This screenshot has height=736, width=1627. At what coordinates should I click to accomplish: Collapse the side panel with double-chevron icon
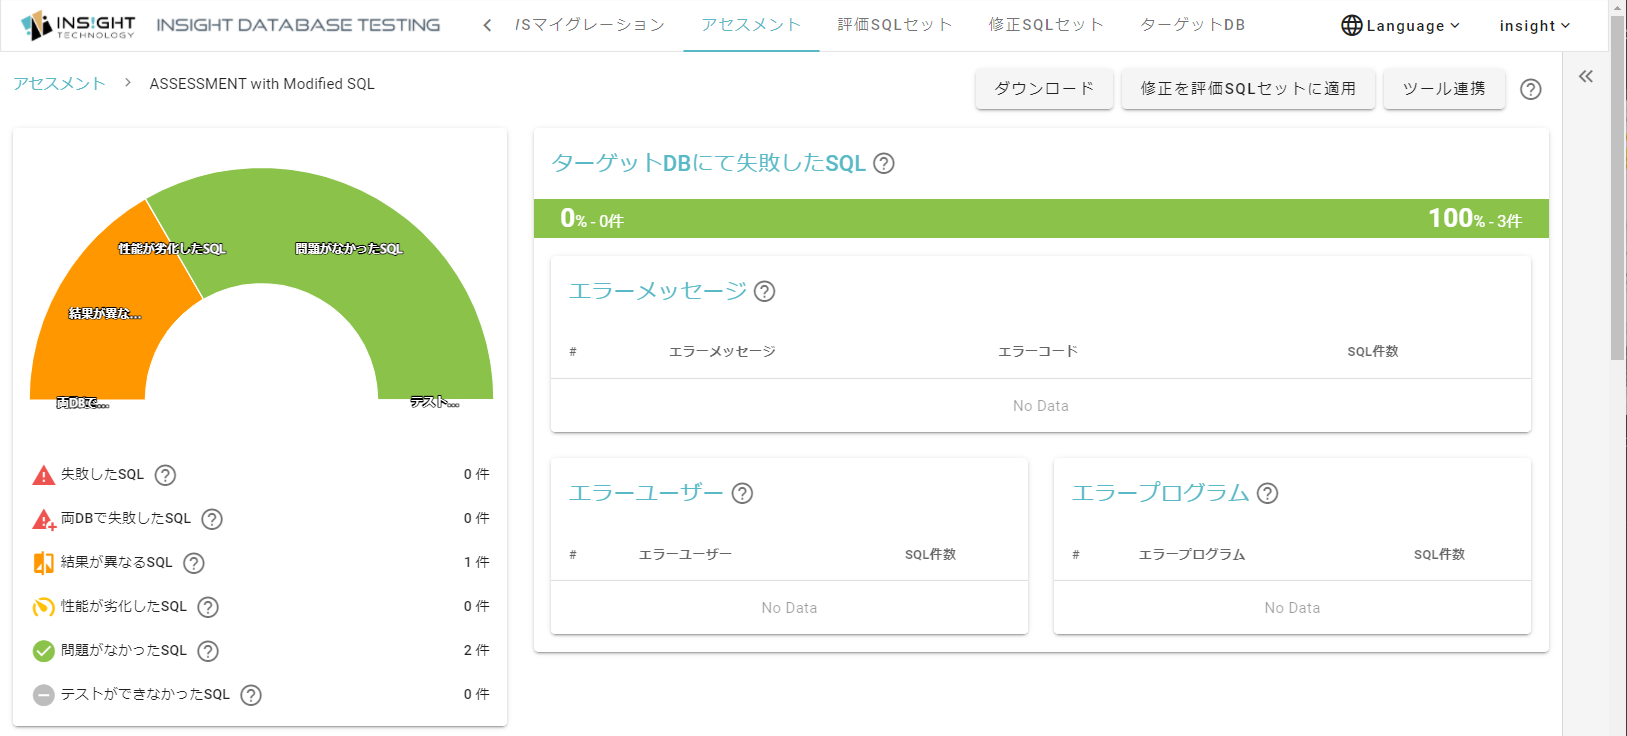pyautogui.click(x=1586, y=76)
